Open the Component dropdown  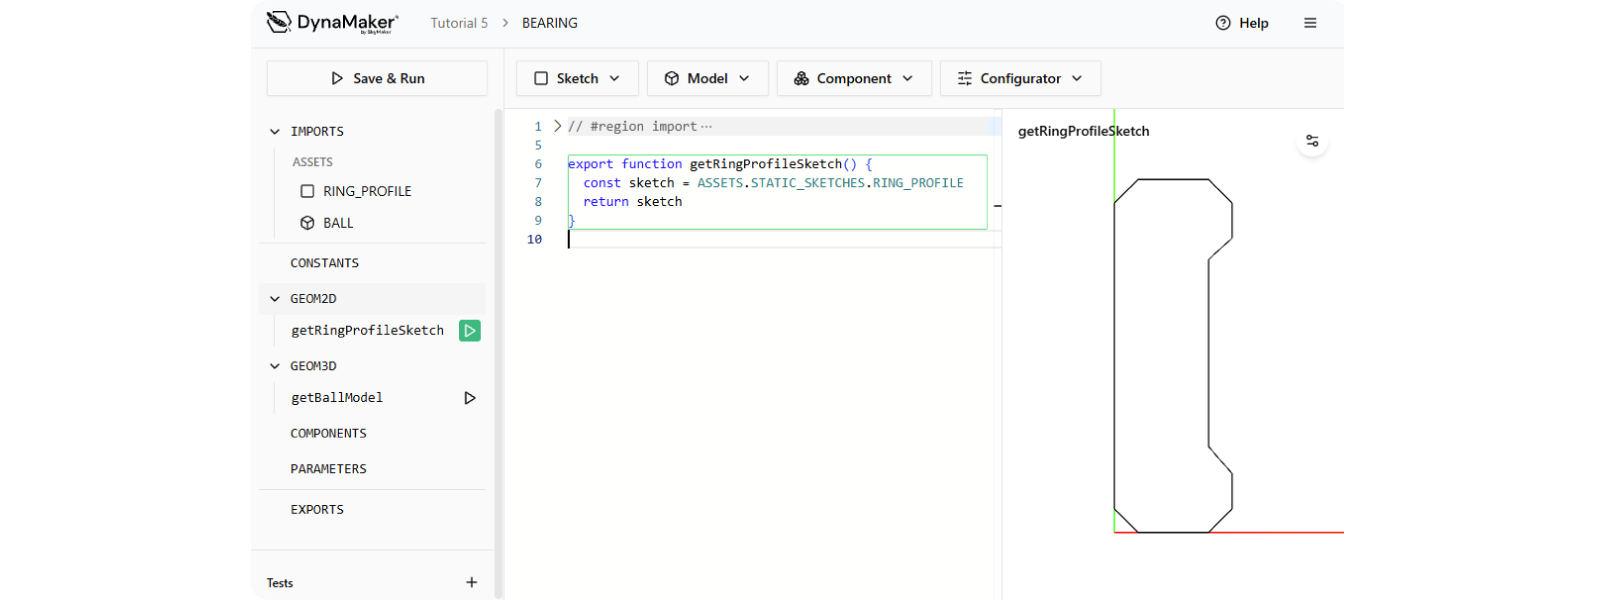[853, 78]
